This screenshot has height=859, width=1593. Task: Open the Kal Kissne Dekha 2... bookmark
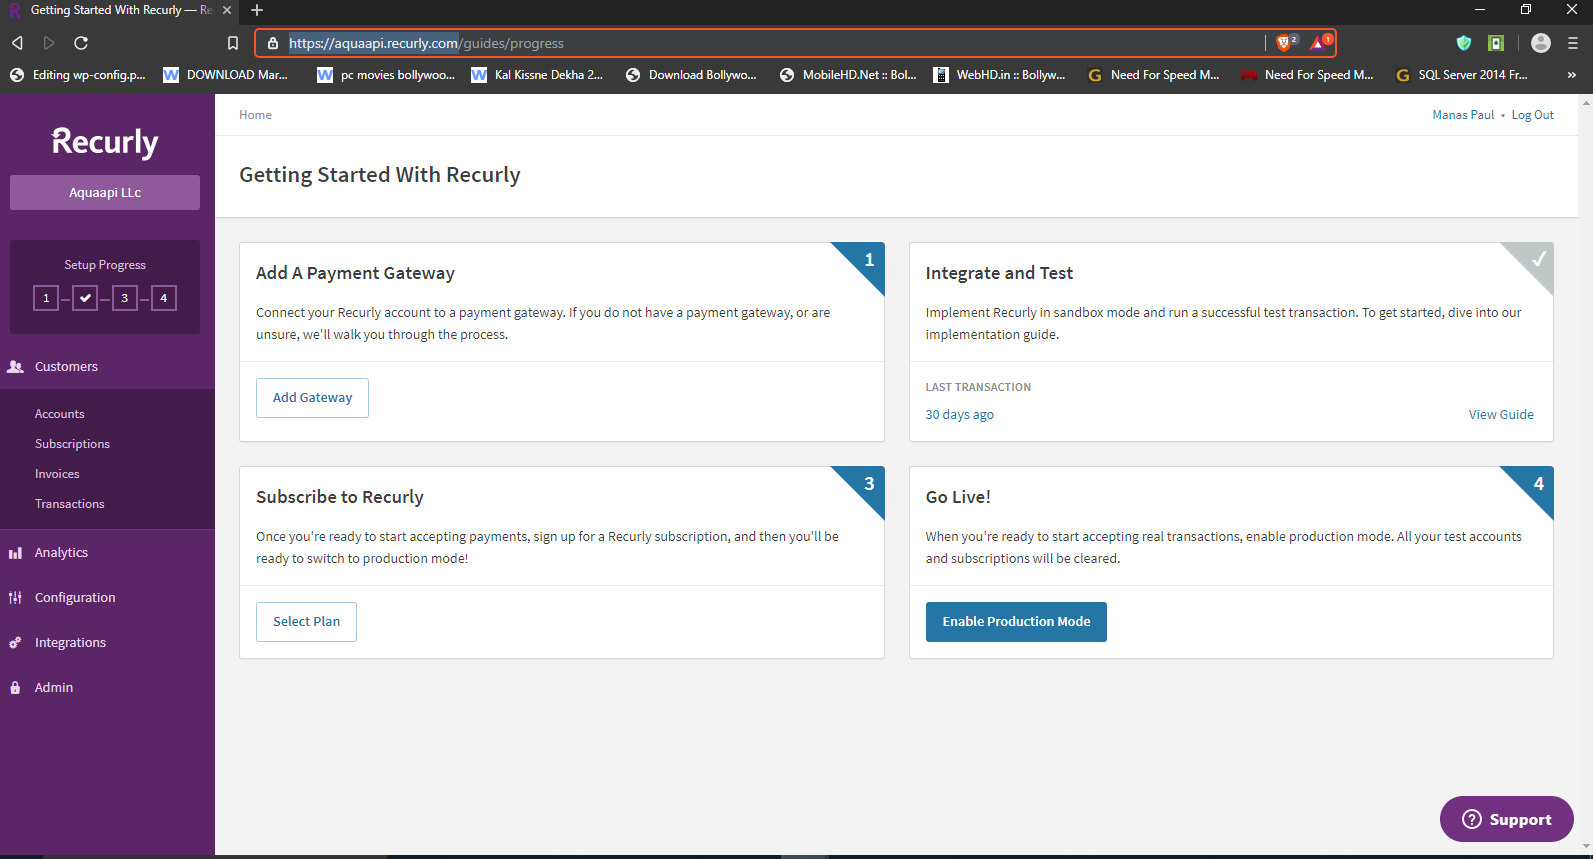click(x=537, y=75)
